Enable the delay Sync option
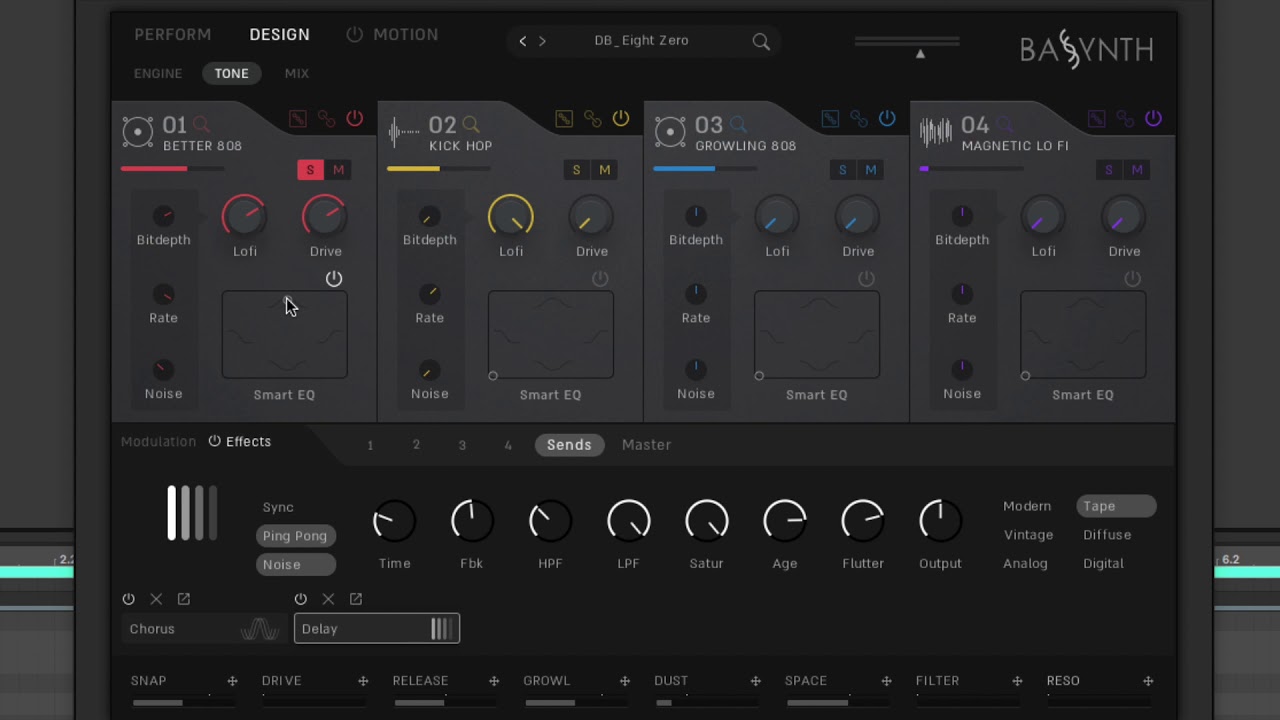This screenshot has height=720, width=1280. click(278, 507)
